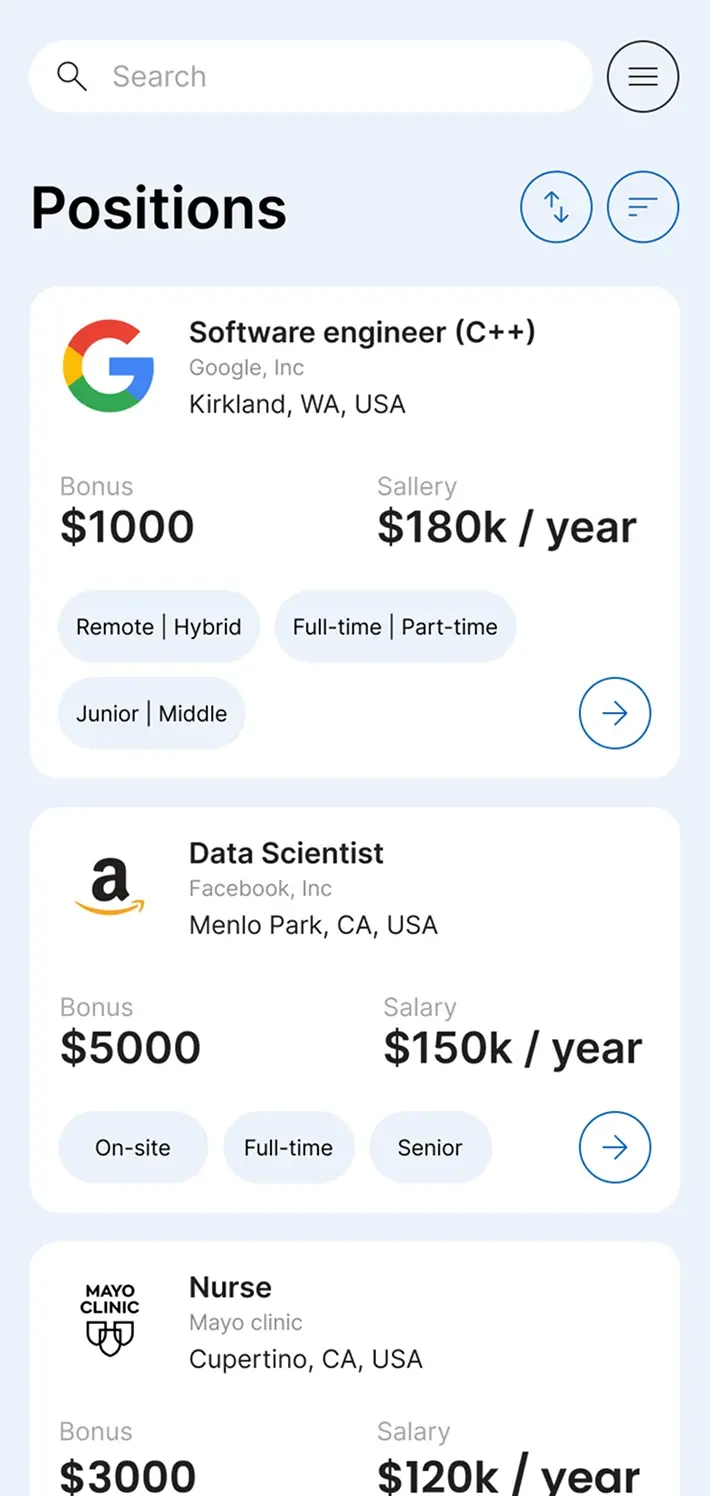This screenshot has height=1496, width=710.
Task: Open the Data Scientist title
Action: (x=286, y=853)
